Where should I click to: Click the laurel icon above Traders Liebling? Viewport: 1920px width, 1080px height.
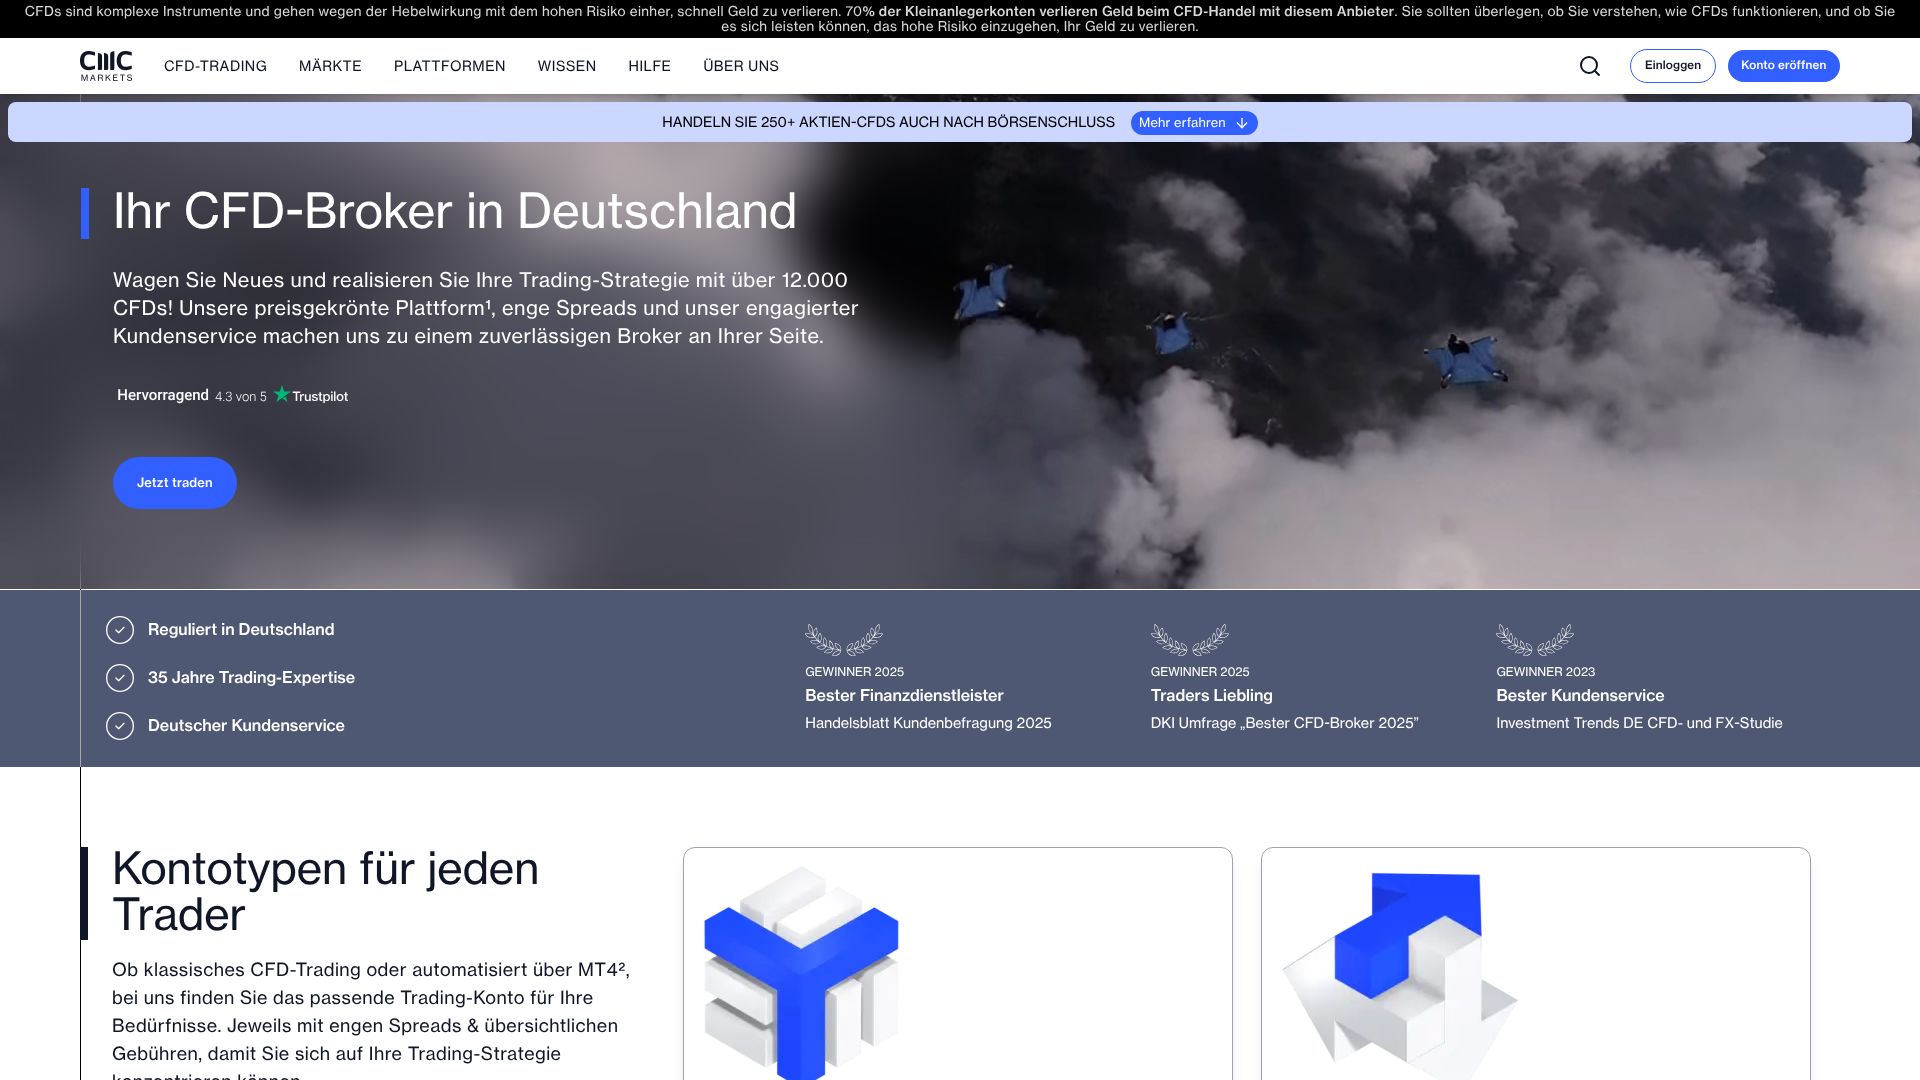(x=1189, y=640)
